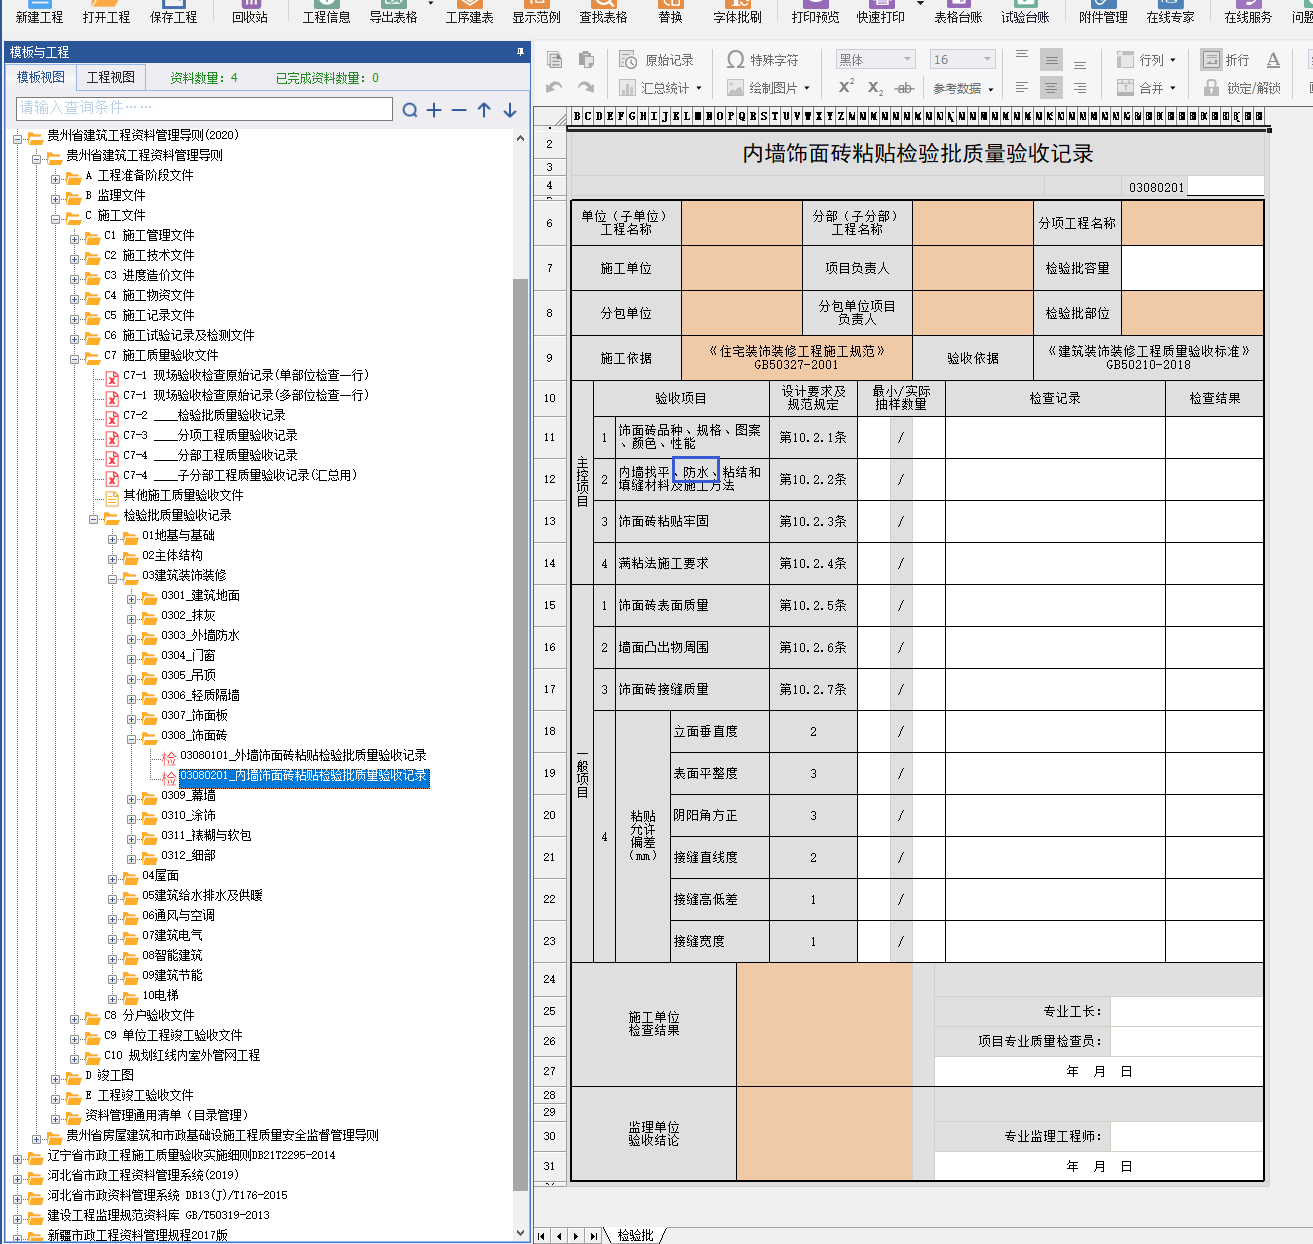The height and width of the screenshot is (1244, 1313).
Task: Toggle 折行 text wrap
Action: 1225,60
